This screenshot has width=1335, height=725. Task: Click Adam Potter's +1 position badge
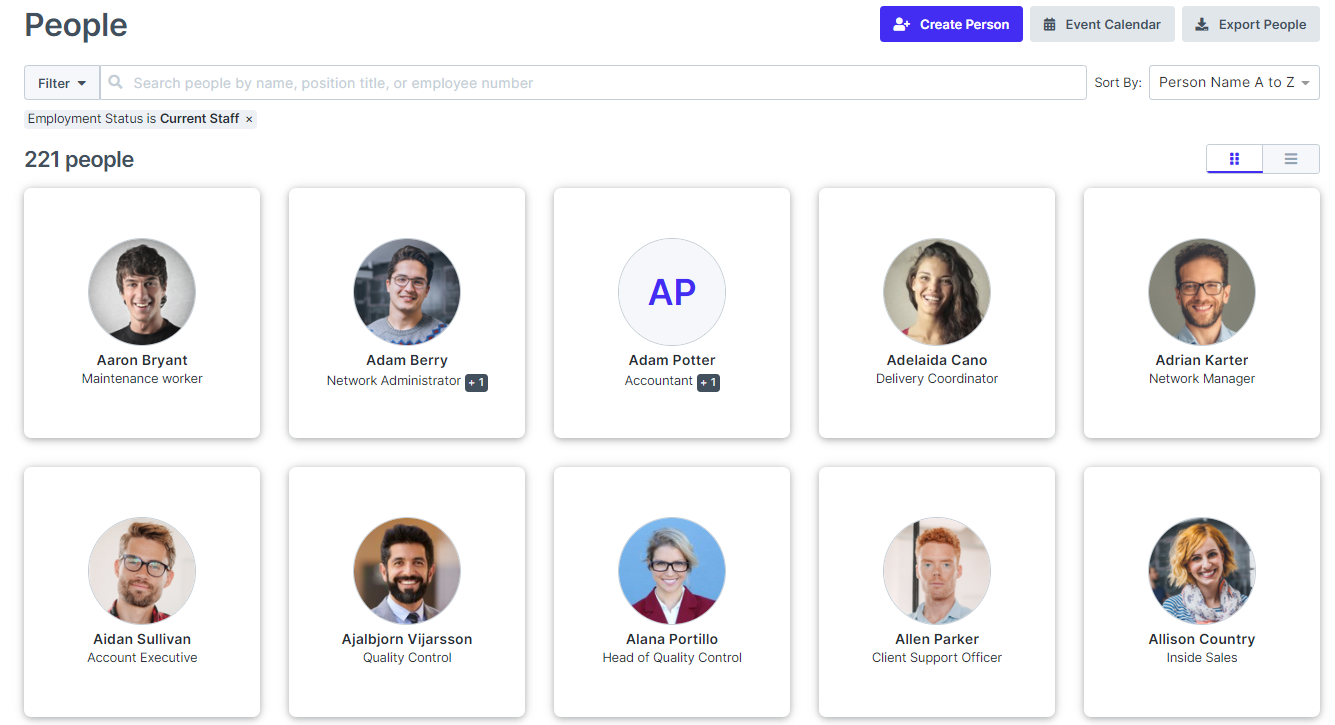pos(708,382)
